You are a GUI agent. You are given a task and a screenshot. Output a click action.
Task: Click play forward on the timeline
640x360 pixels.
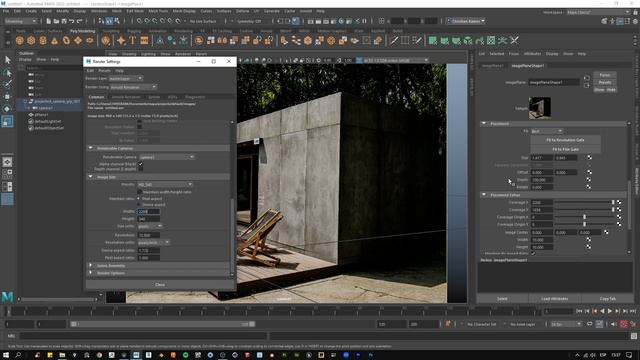[x=610, y=311]
